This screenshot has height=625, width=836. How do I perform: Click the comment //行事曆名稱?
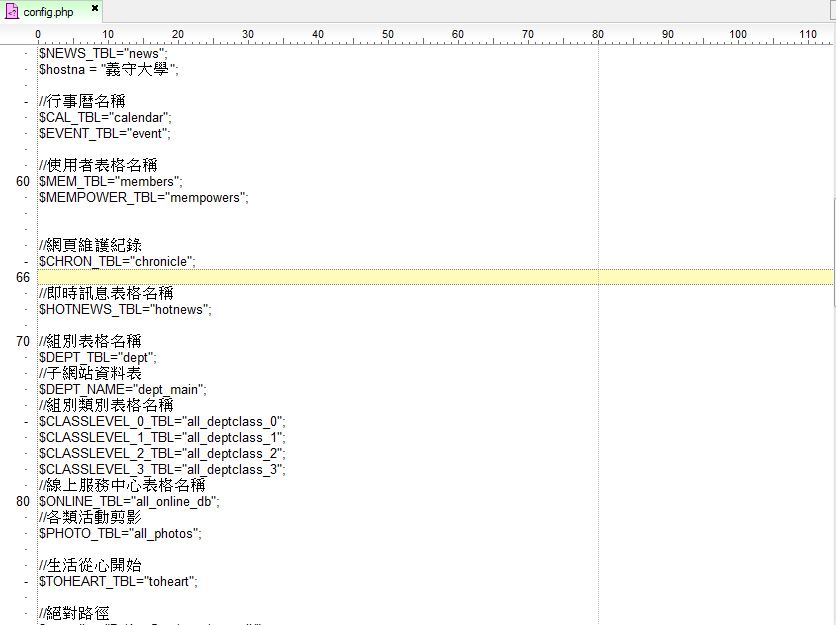click(82, 101)
